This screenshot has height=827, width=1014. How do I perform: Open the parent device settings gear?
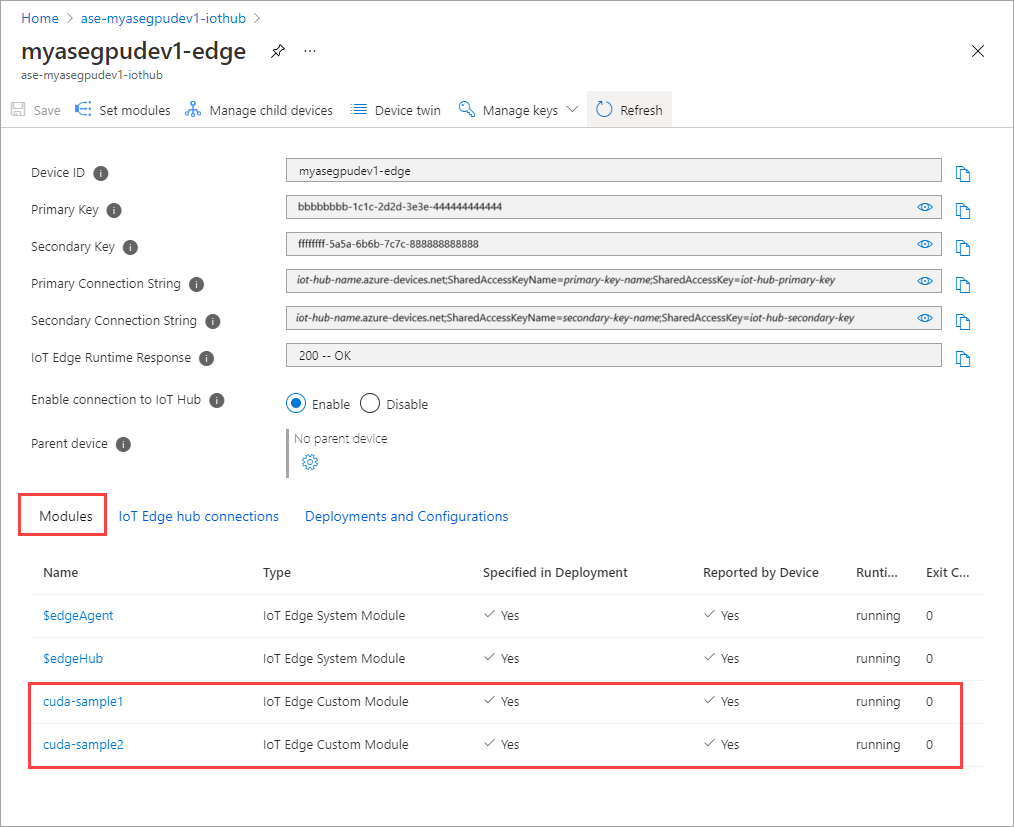tap(310, 462)
